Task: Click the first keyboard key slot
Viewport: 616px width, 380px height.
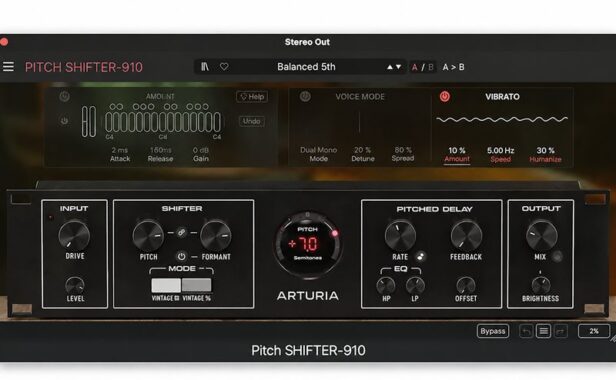Action: point(108,122)
